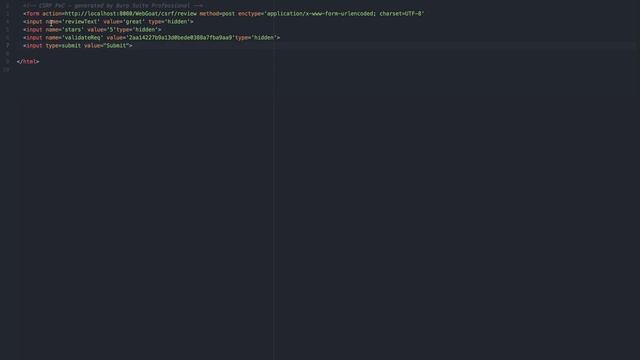640x360 pixels.
Task: Click line number 7 in the gutter
Action: click(7, 46)
